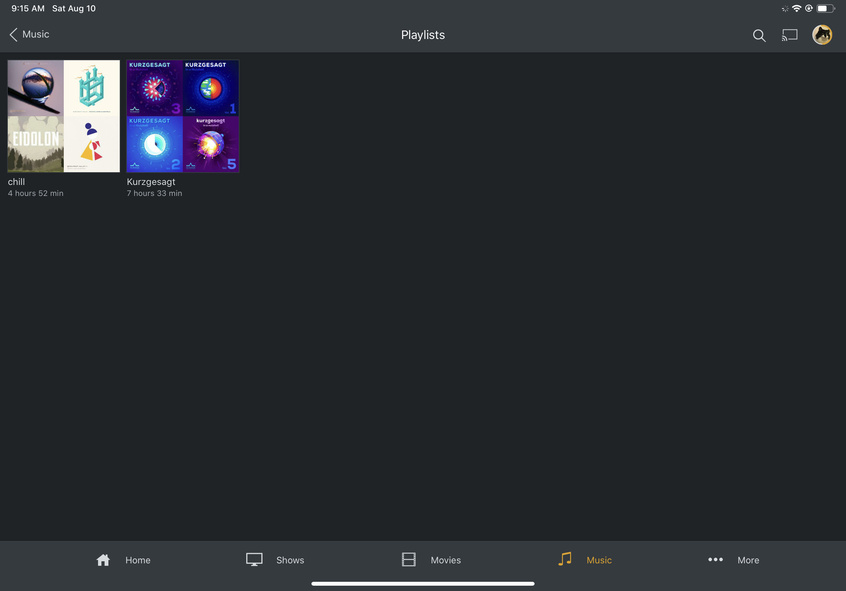Switch to the Movies tab label
The width and height of the screenshot is (846, 591).
click(446, 560)
